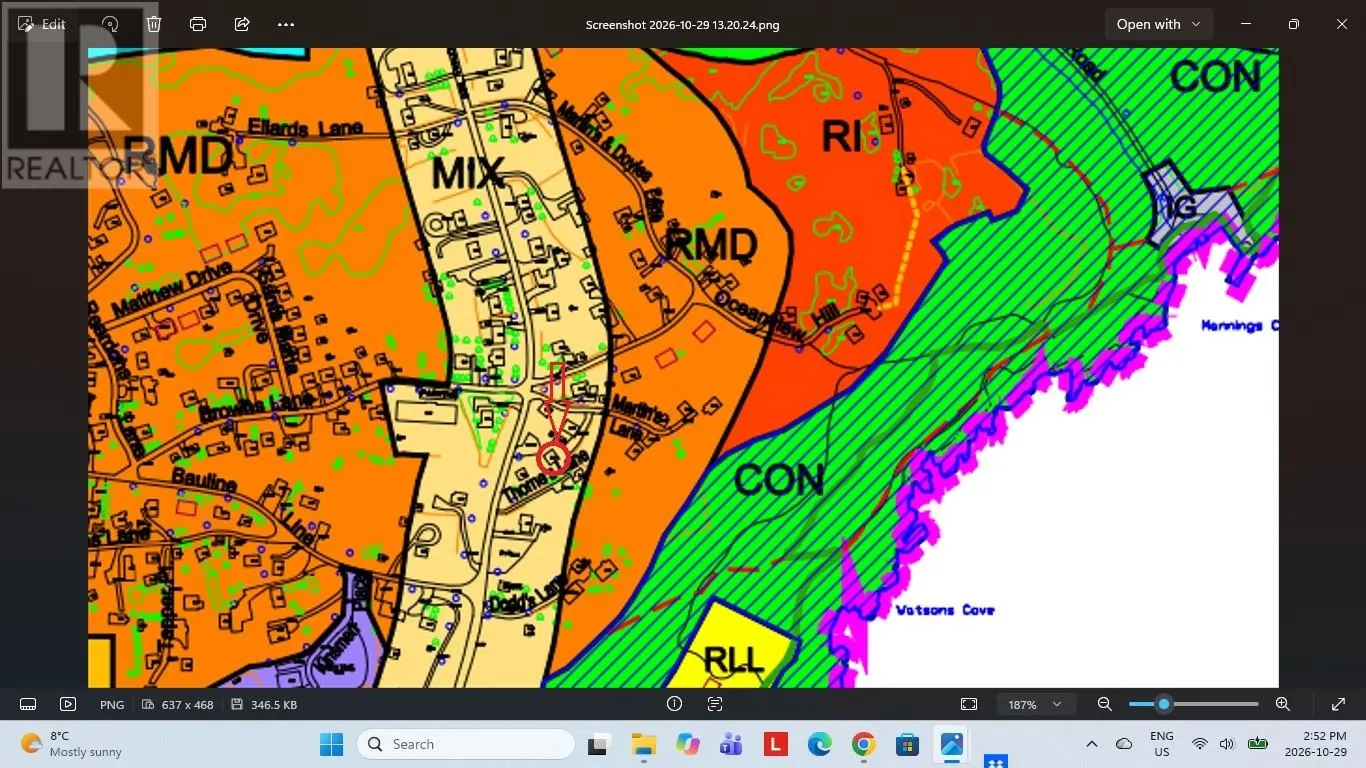Launch Google Chrome from the taskbar

coord(863,744)
